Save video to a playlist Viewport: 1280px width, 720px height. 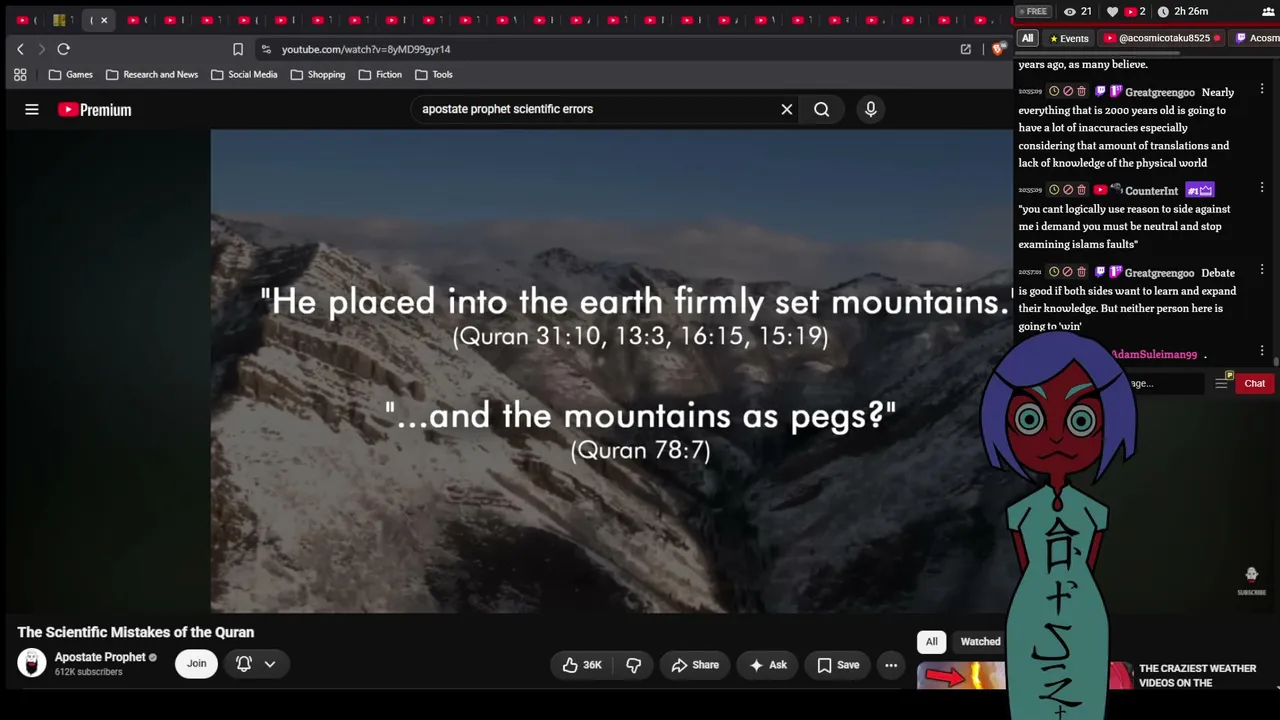point(838,665)
